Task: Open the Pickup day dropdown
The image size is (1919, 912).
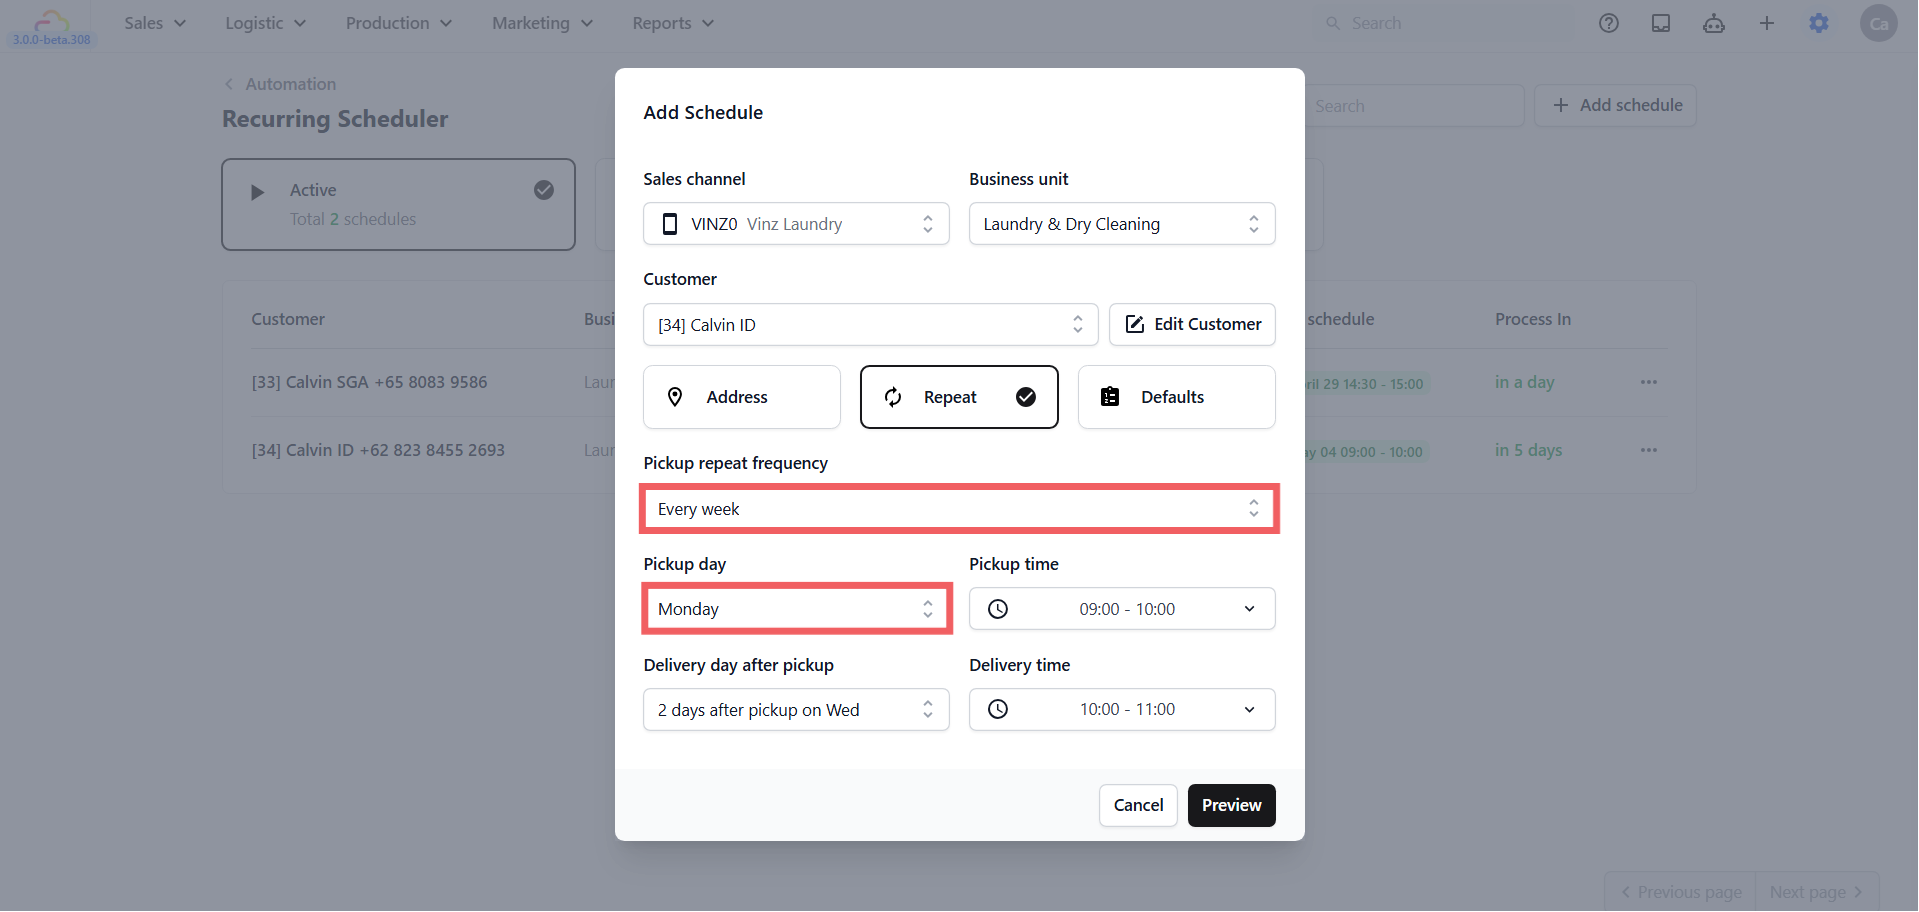Action: pyautogui.click(x=796, y=609)
